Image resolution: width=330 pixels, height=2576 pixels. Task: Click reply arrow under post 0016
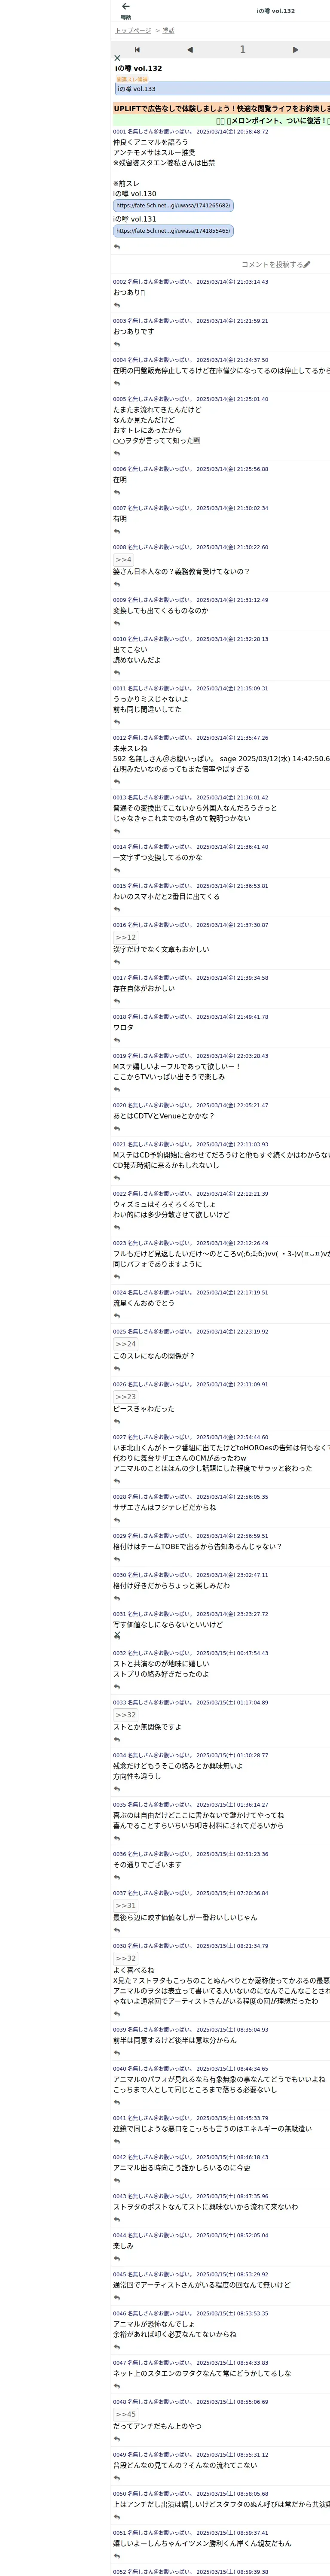tap(117, 962)
